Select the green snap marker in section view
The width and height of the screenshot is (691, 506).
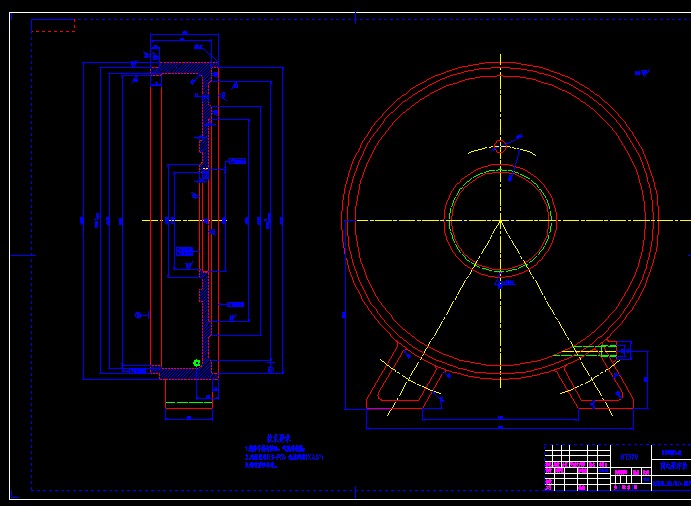point(197,363)
